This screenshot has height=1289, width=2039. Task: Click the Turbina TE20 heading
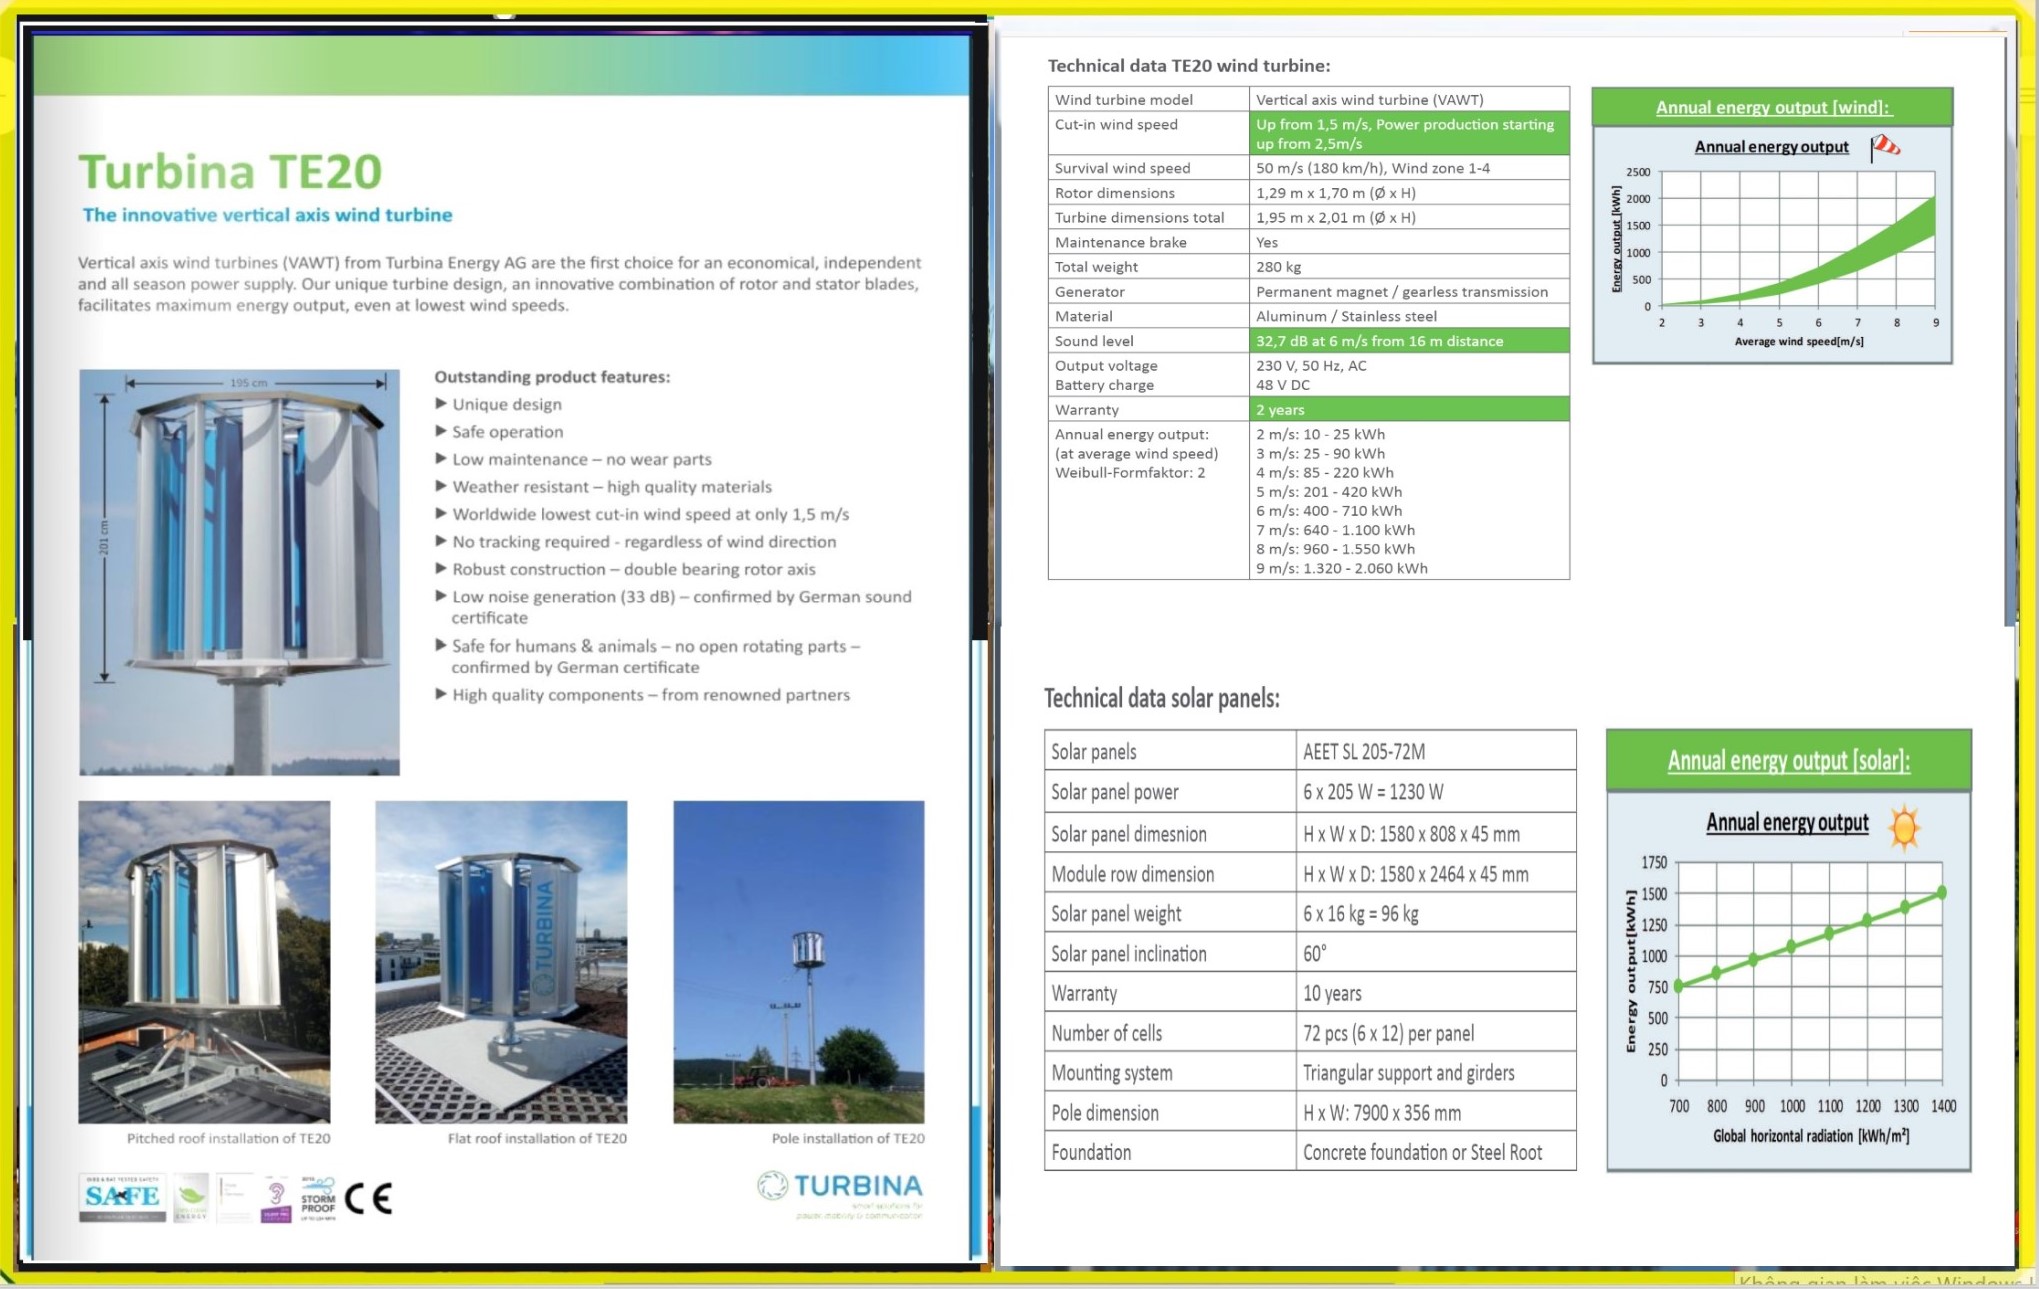point(230,171)
